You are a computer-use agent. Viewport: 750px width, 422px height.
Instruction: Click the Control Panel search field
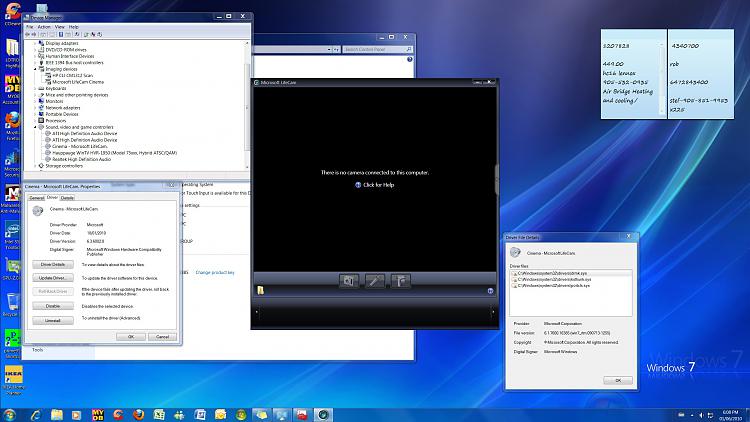pos(377,49)
